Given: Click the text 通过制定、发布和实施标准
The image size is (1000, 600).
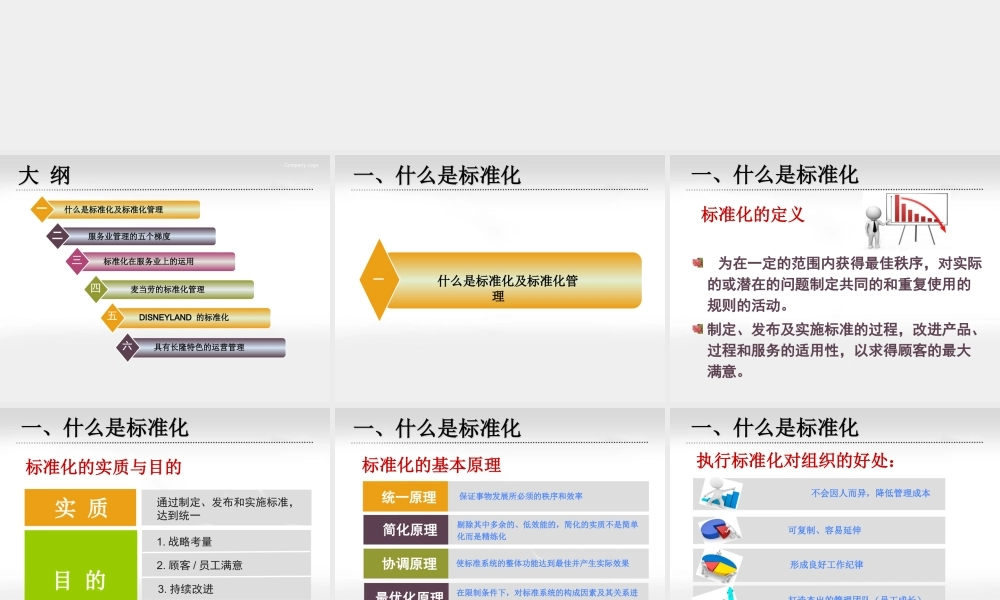Looking at the screenshot, I should coord(224,508).
